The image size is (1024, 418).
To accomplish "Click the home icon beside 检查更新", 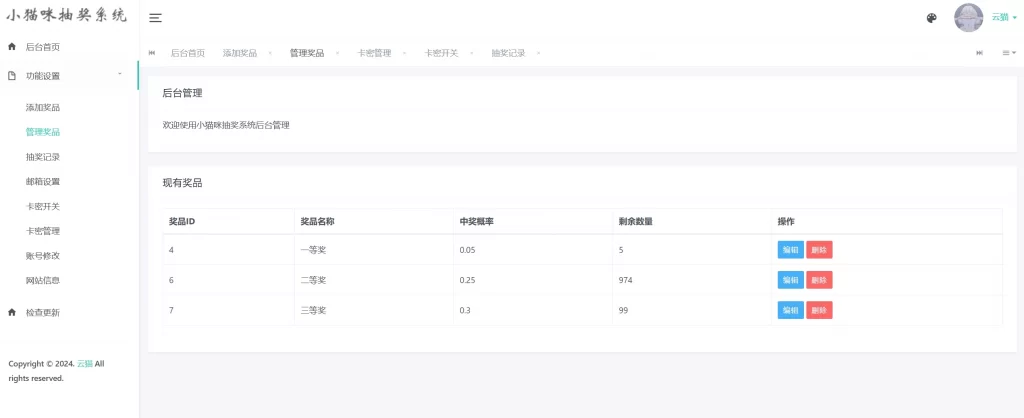I will coord(12,313).
